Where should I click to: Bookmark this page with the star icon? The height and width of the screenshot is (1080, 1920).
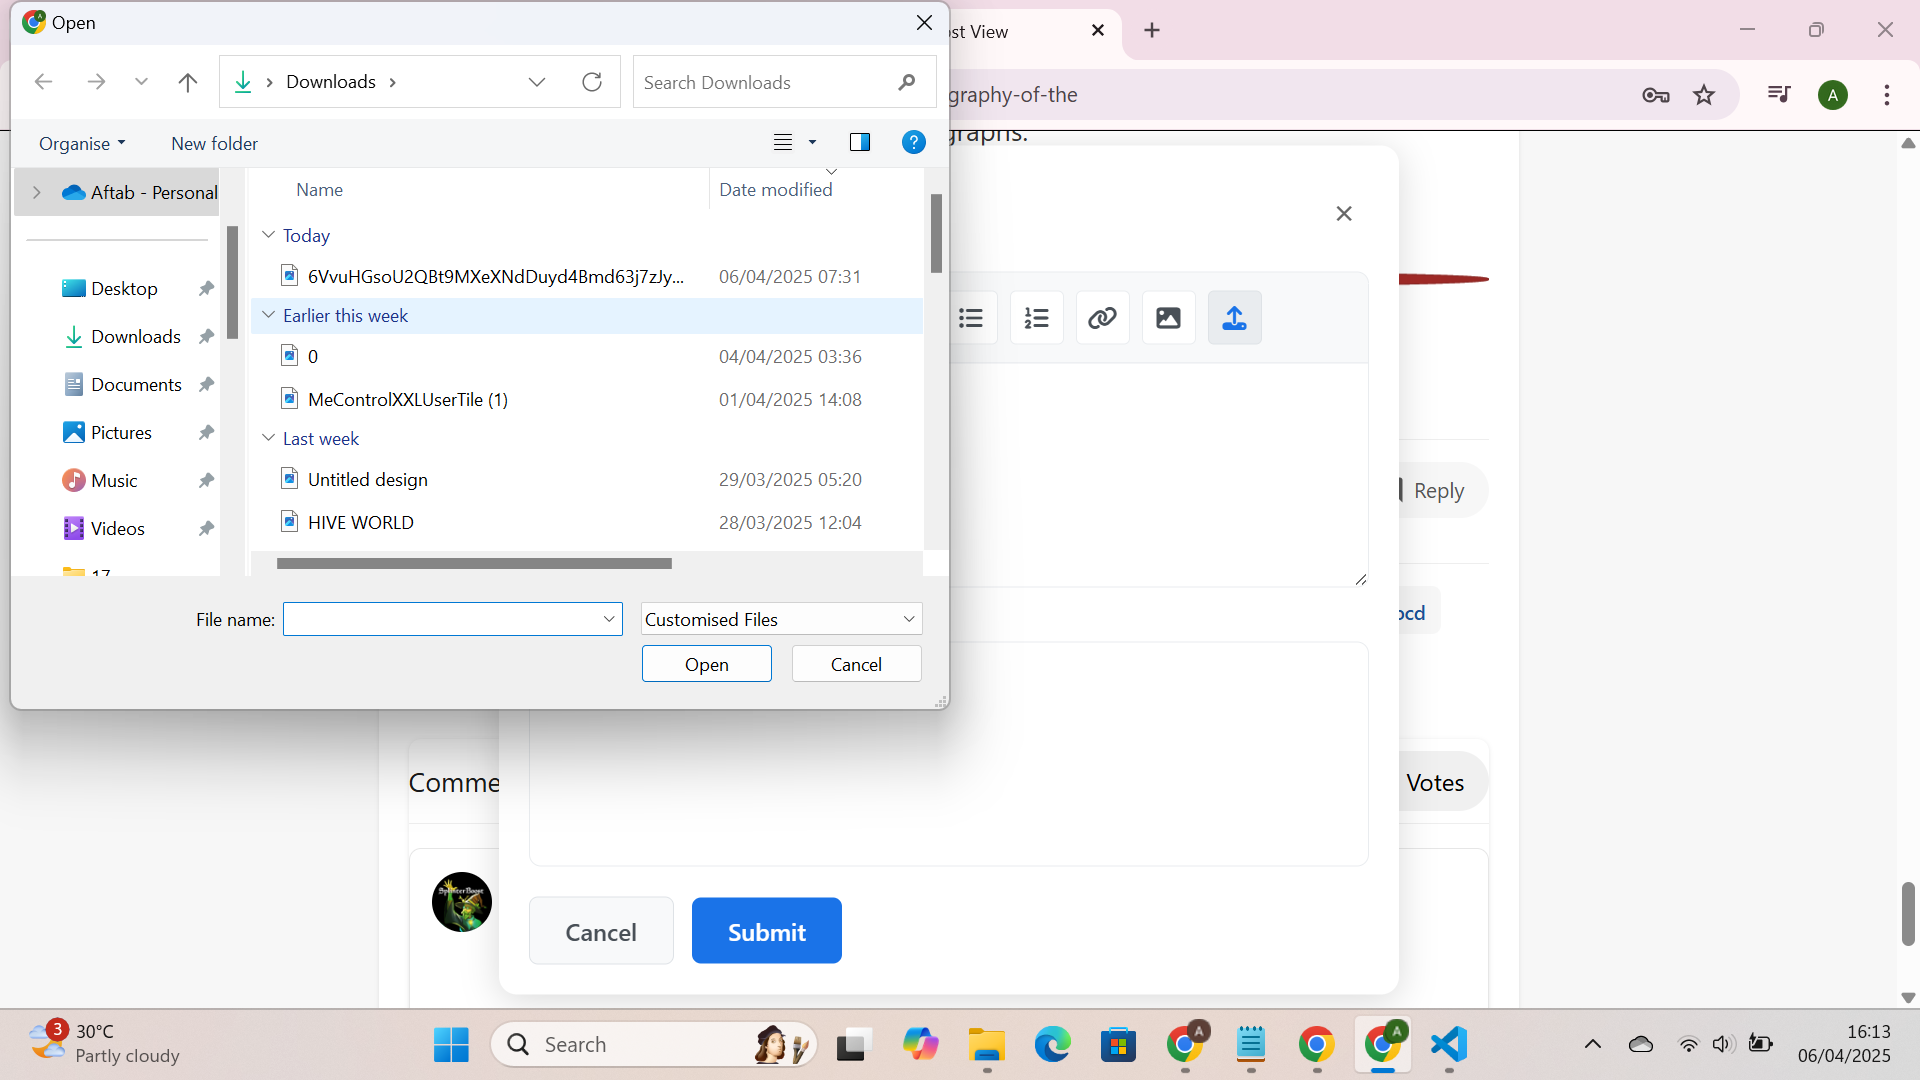click(x=1704, y=95)
